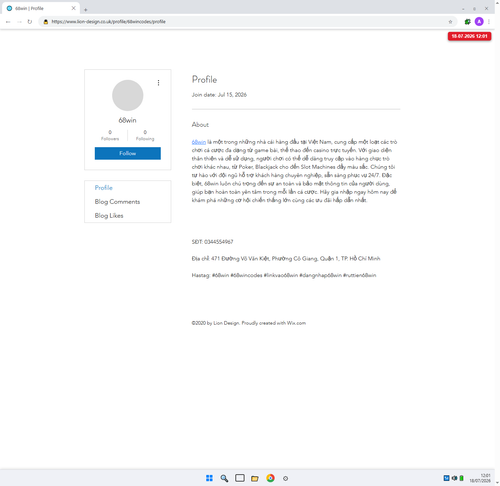Click the site security lock icon

(46, 22)
